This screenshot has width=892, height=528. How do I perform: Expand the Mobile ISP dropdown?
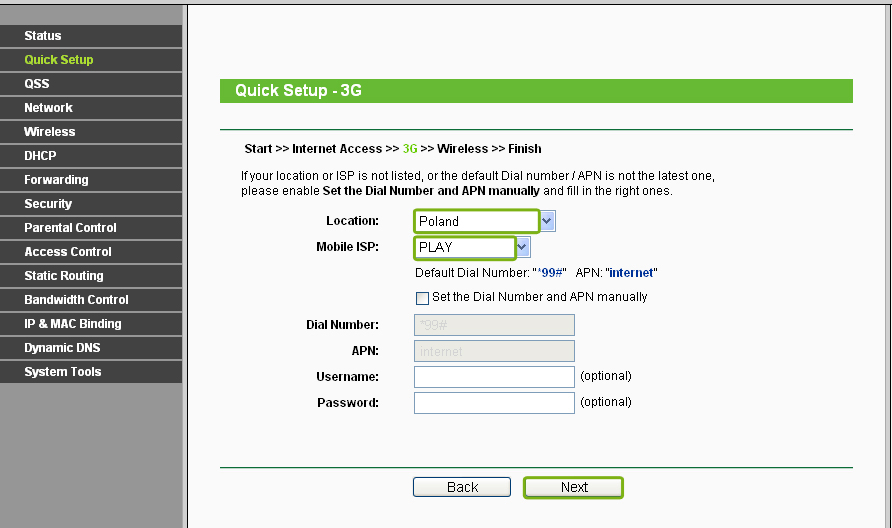coord(522,247)
